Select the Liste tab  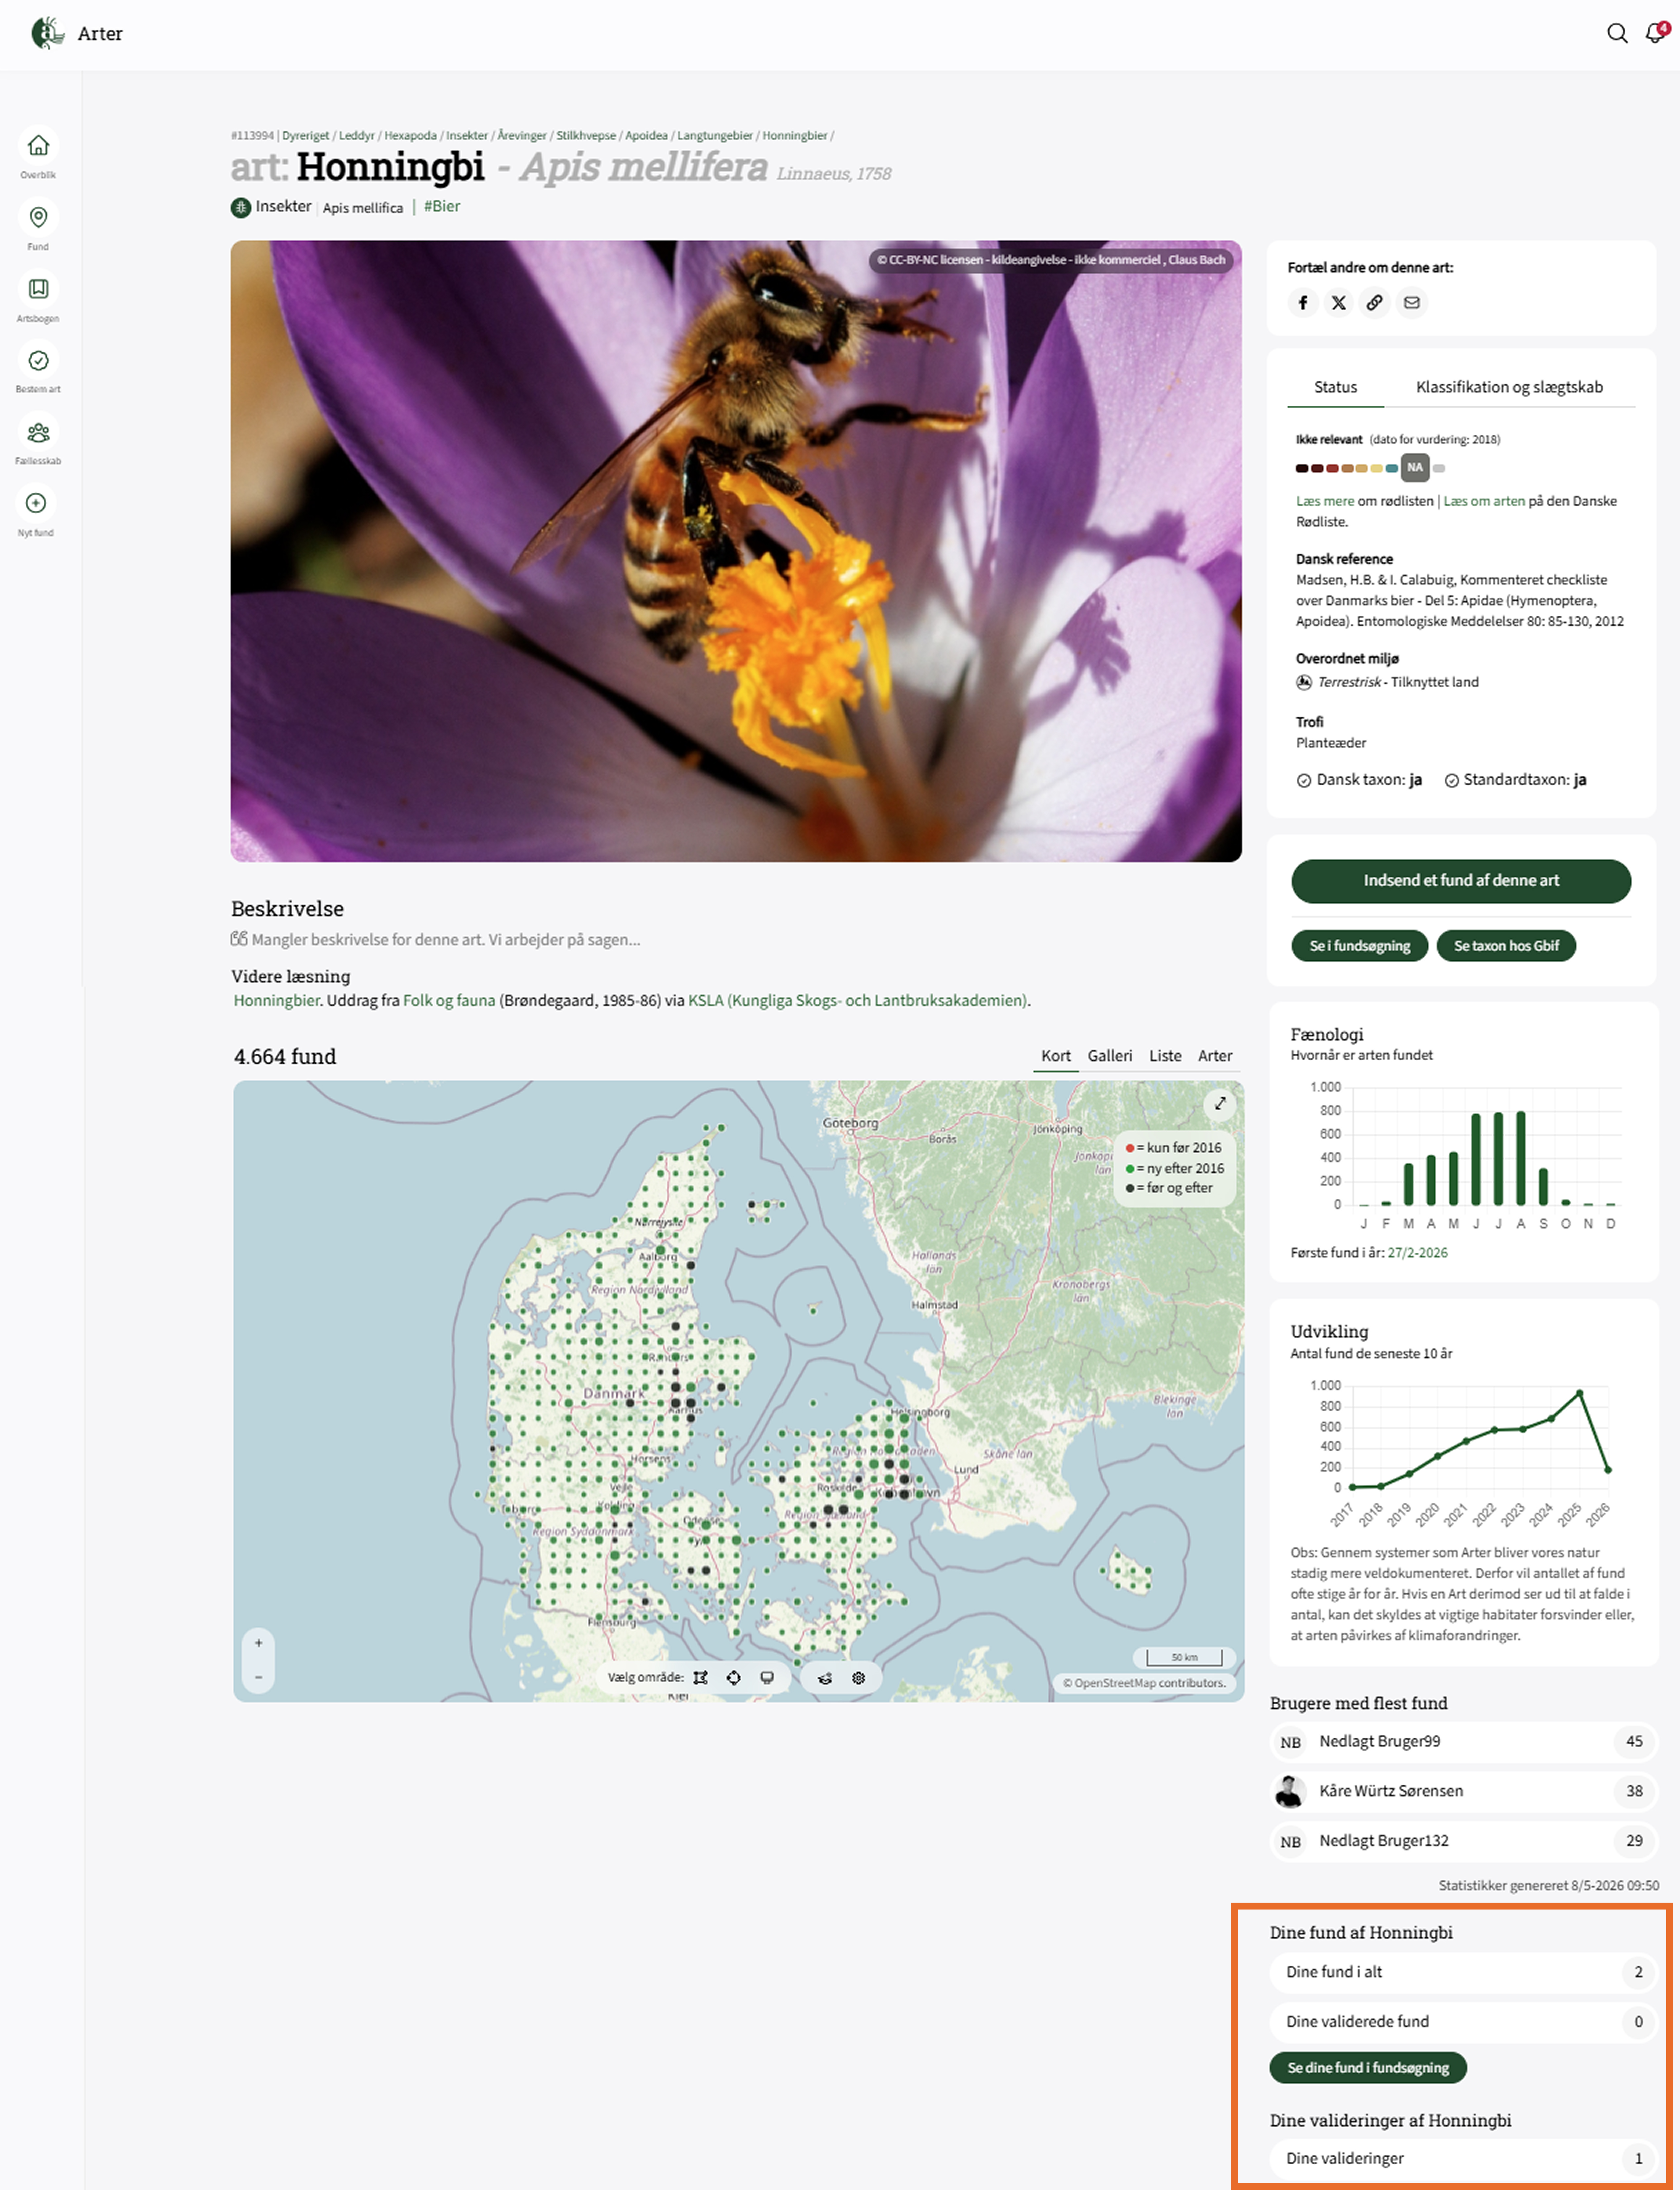tap(1165, 1056)
